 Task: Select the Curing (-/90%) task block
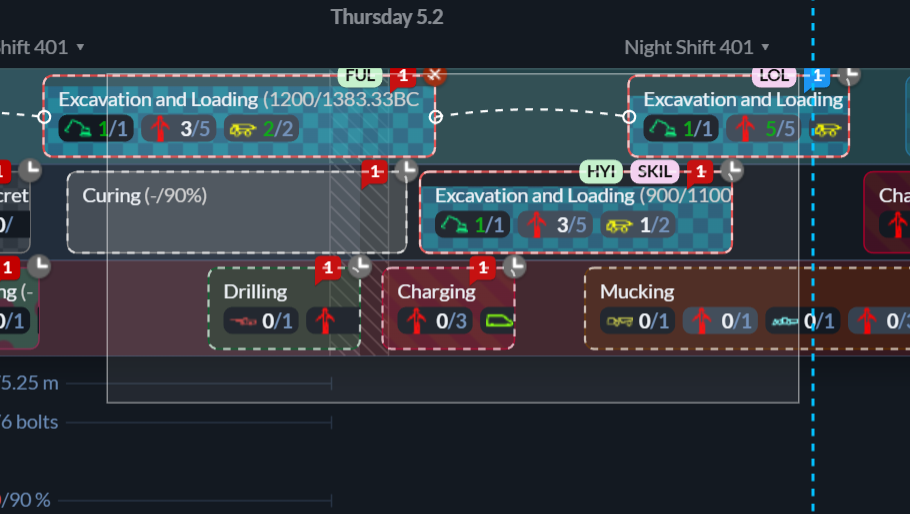237,212
